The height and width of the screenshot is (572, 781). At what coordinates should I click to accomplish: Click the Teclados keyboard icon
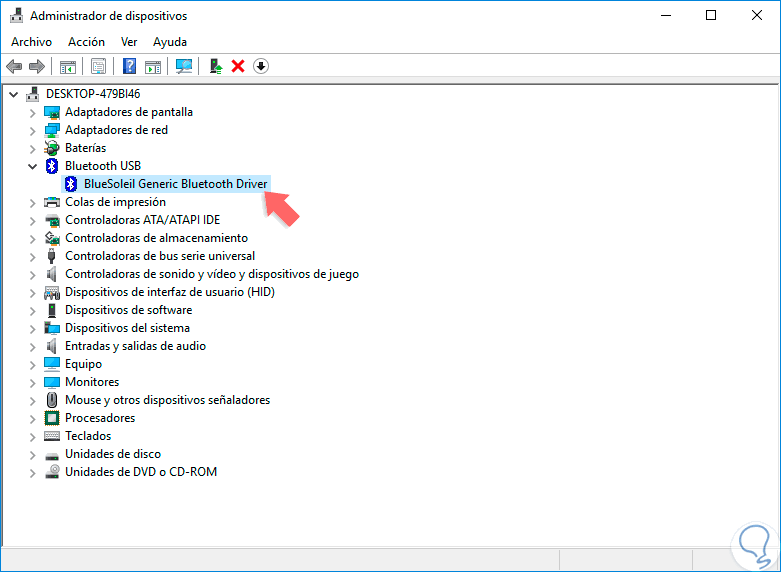pyautogui.click(x=52, y=436)
